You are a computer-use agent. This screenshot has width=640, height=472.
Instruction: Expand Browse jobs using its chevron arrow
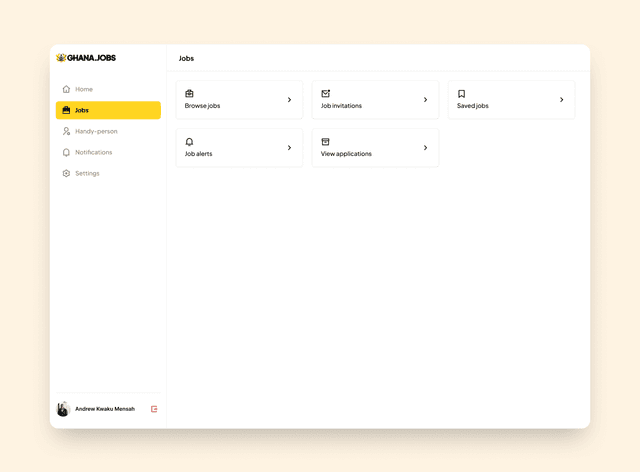(289, 100)
